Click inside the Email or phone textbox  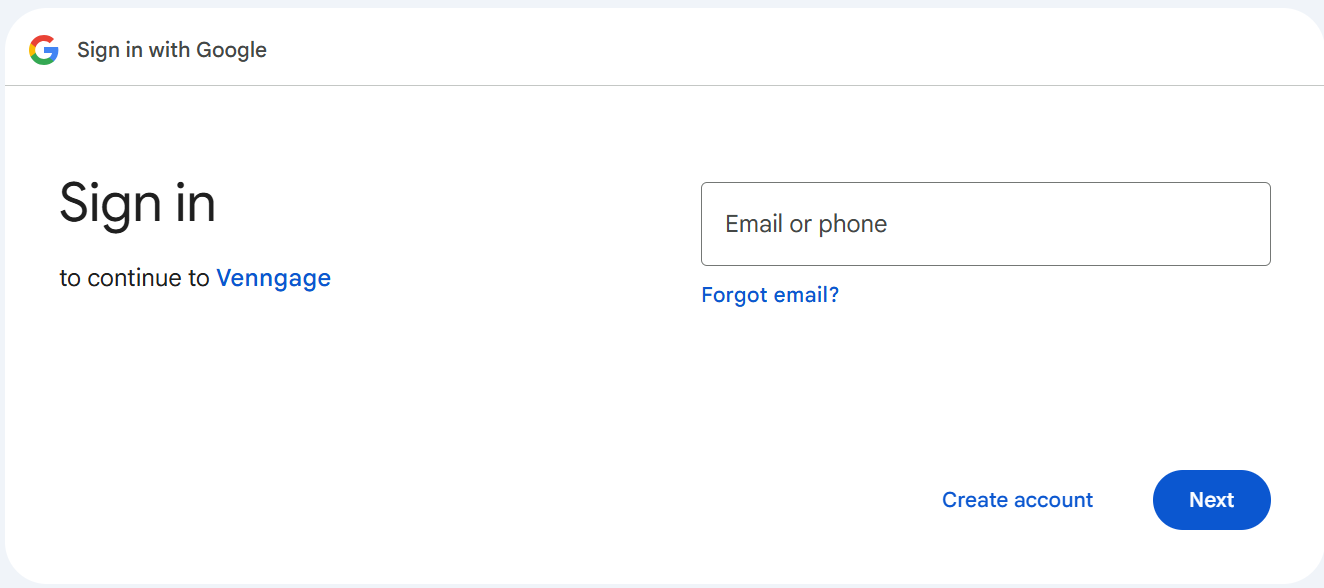tap(985, 224)
